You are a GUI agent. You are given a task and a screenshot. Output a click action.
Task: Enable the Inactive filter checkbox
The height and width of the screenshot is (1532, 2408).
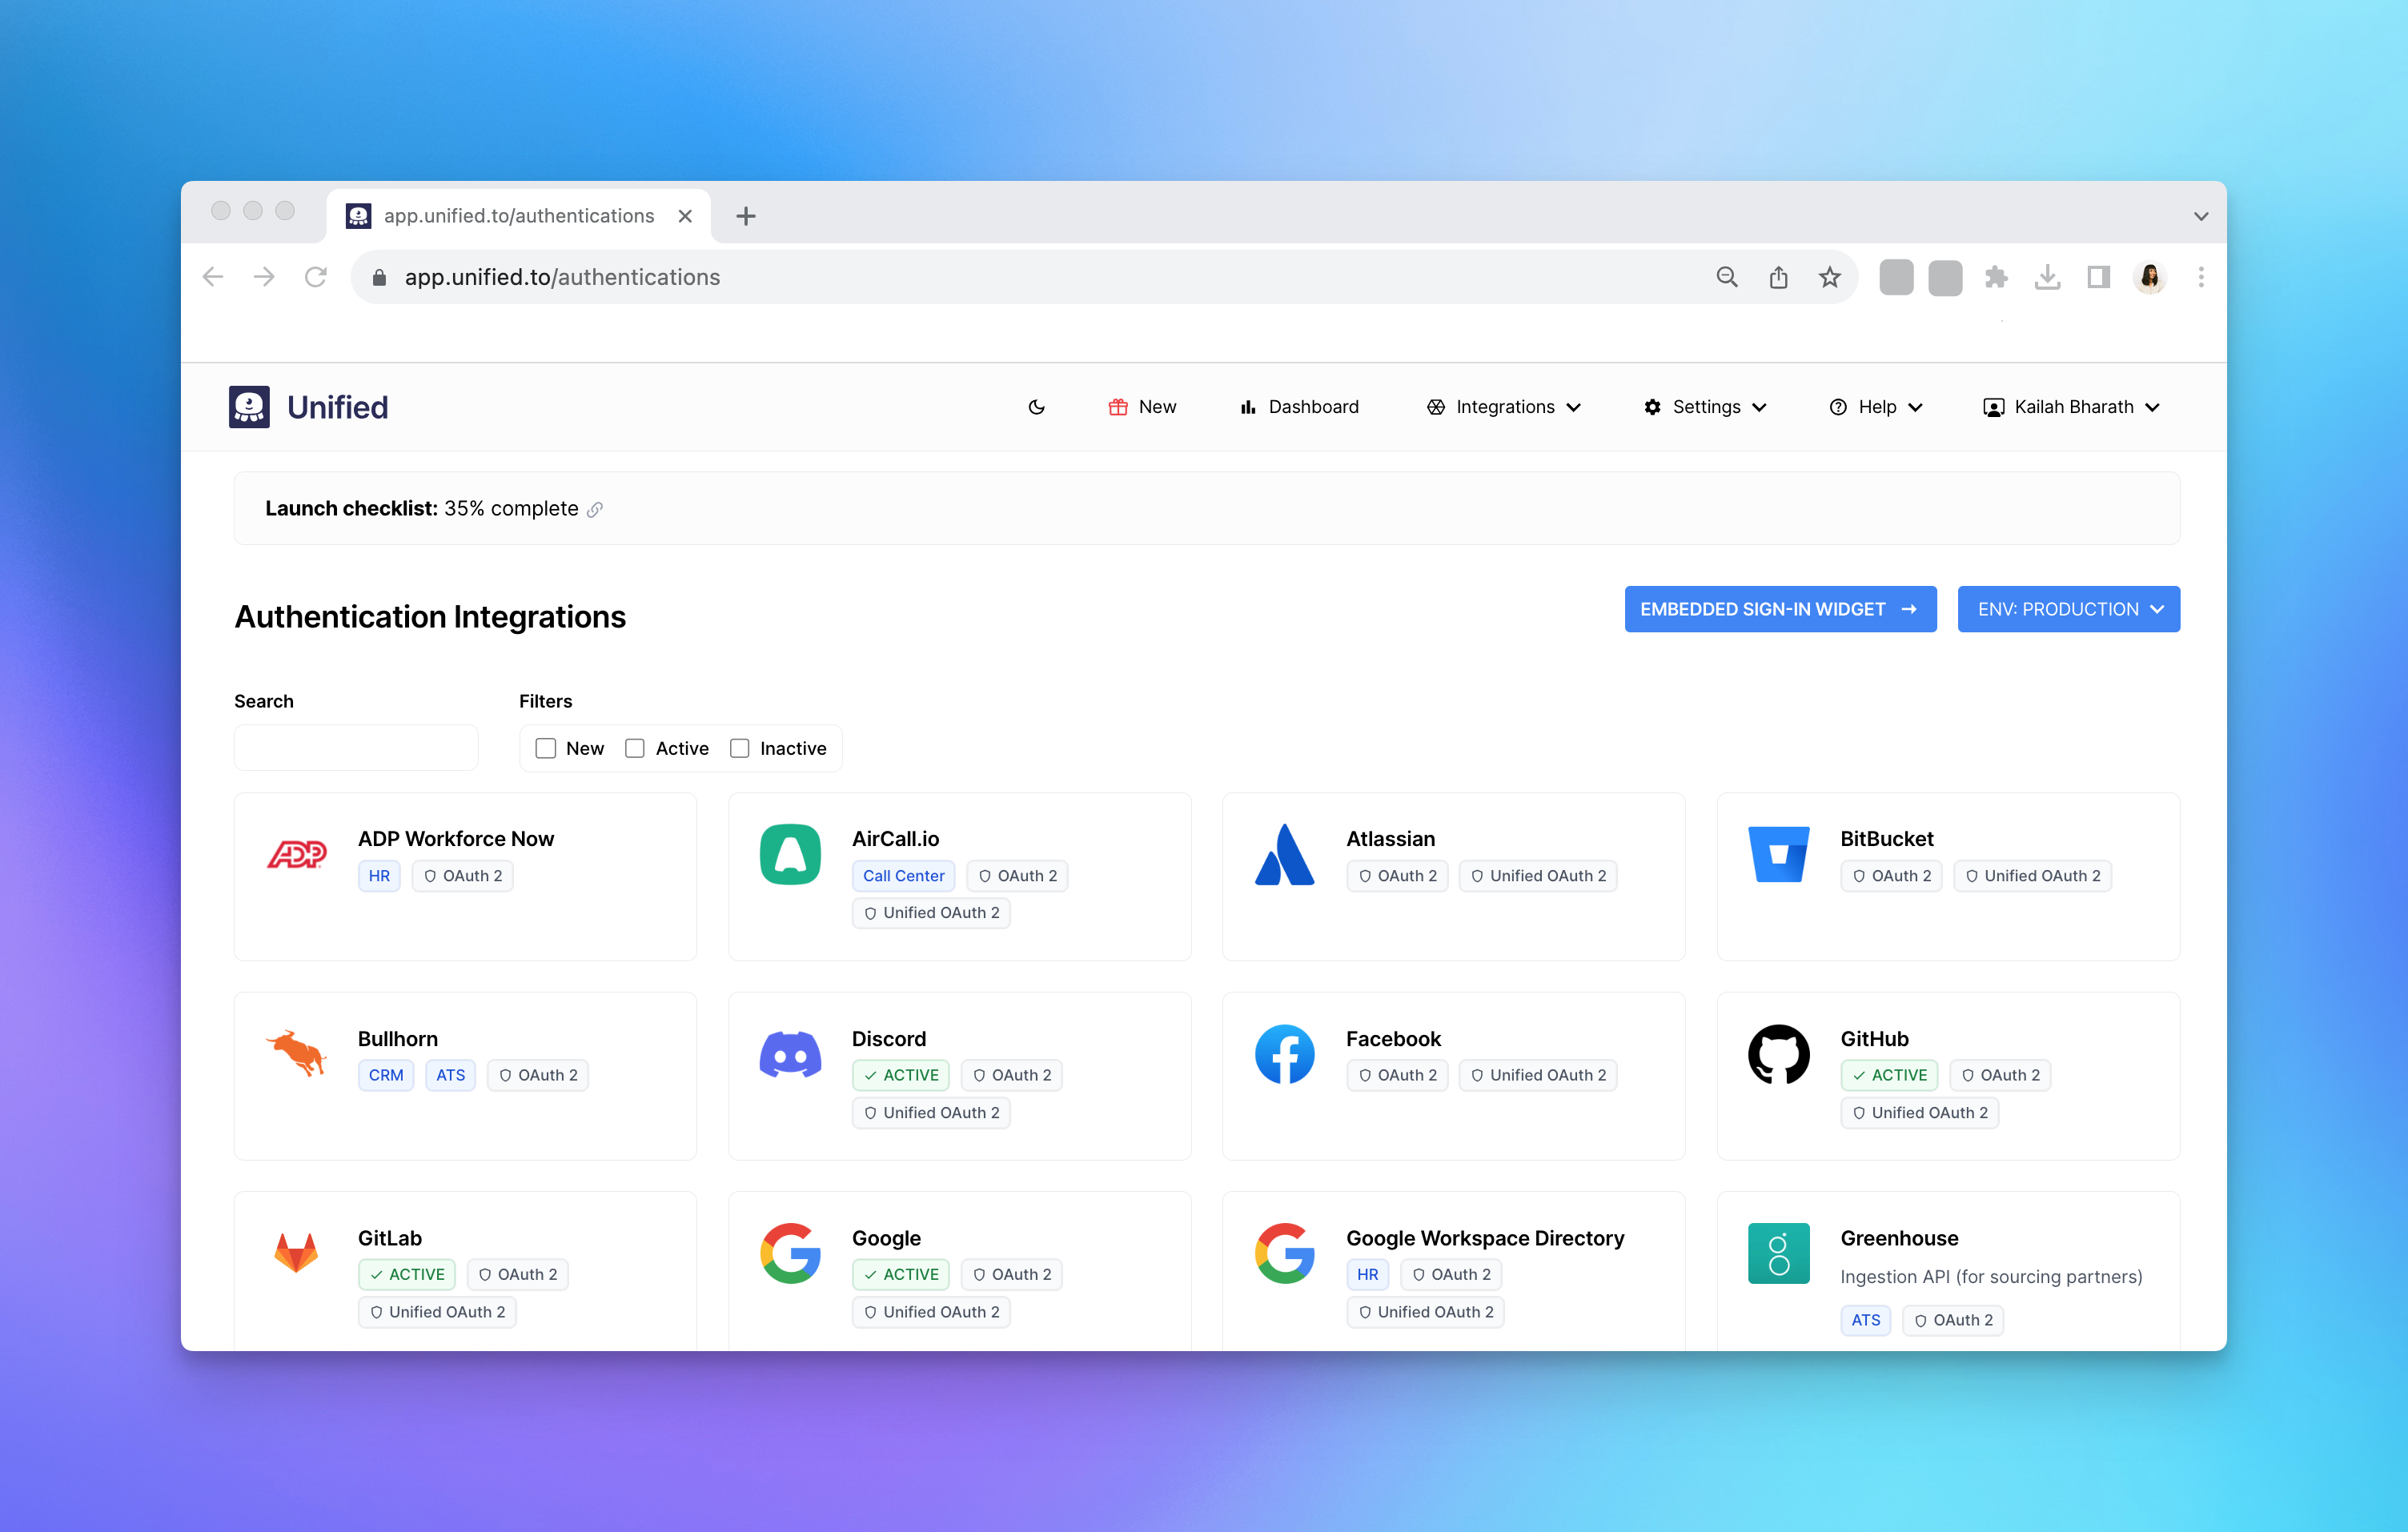click(740, 748)
